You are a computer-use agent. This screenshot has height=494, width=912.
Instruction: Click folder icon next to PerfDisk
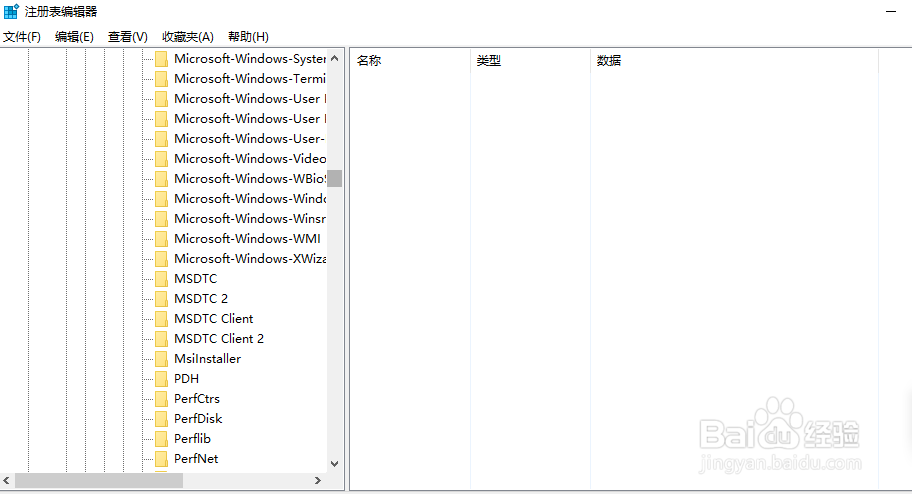pyautogui.click(x=161, y=418)
